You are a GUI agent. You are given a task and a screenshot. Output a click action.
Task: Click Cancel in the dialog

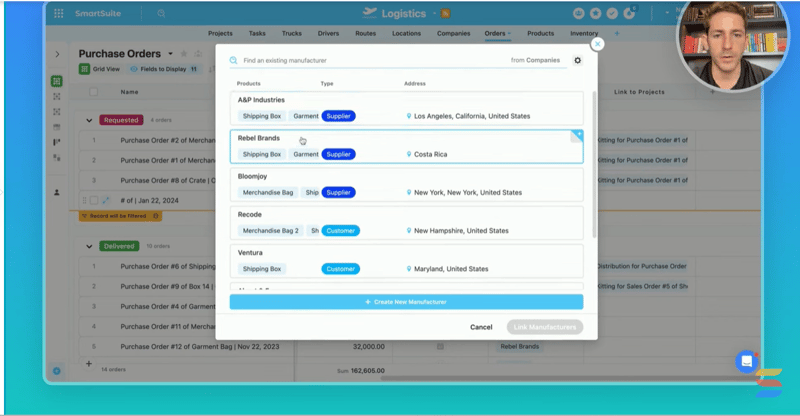(x=481, y=327)
